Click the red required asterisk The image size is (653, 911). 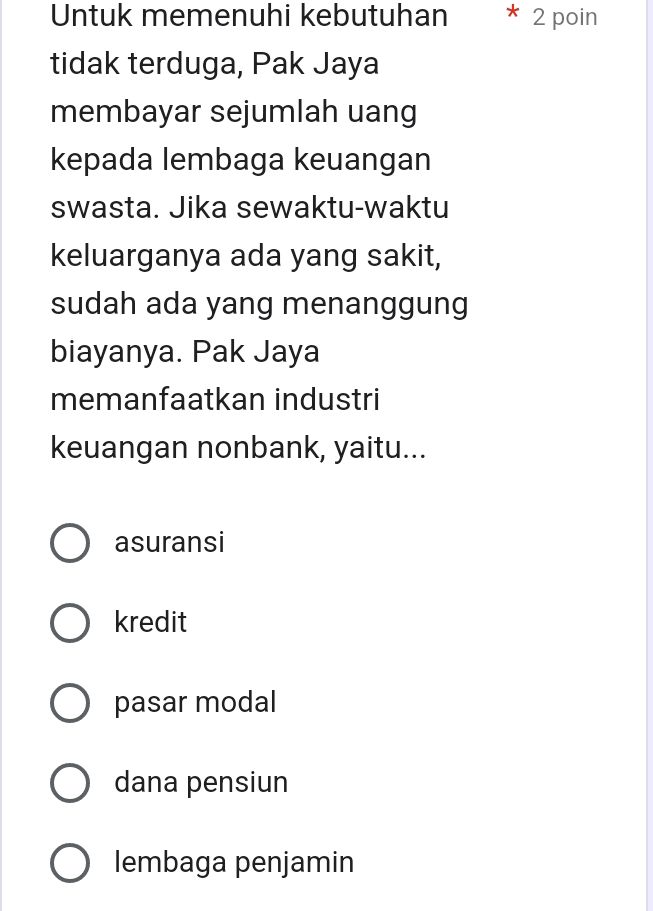pos(513,15)
